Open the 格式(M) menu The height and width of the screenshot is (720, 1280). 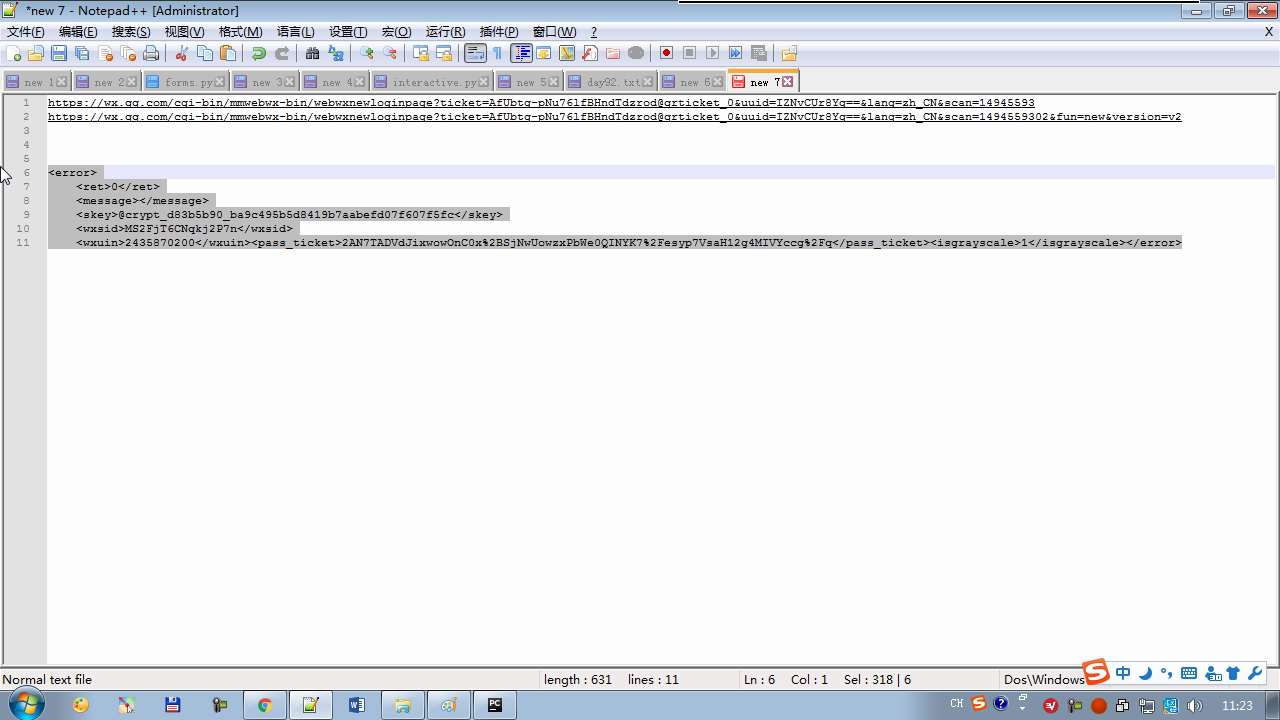[240, 32]
